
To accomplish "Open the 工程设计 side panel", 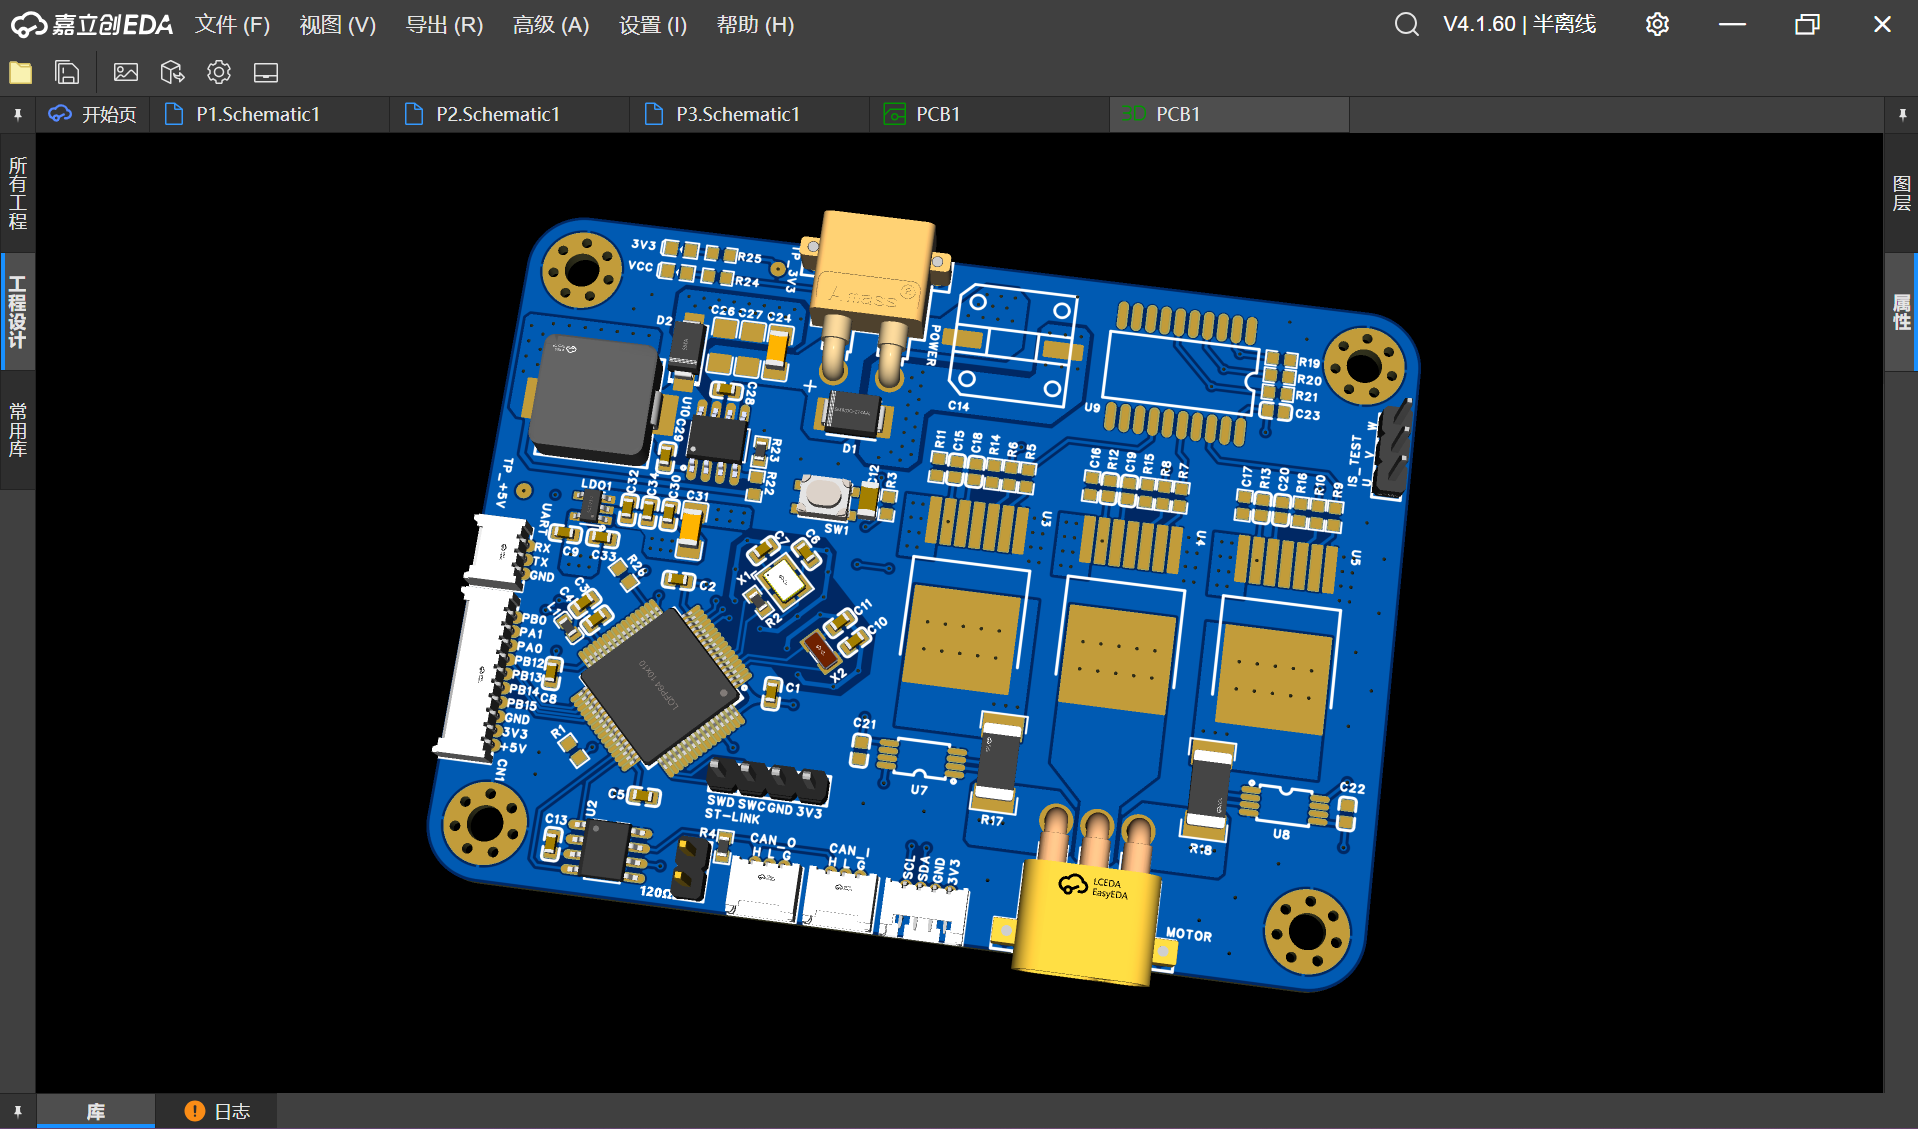I will click(x=18, y=312).
